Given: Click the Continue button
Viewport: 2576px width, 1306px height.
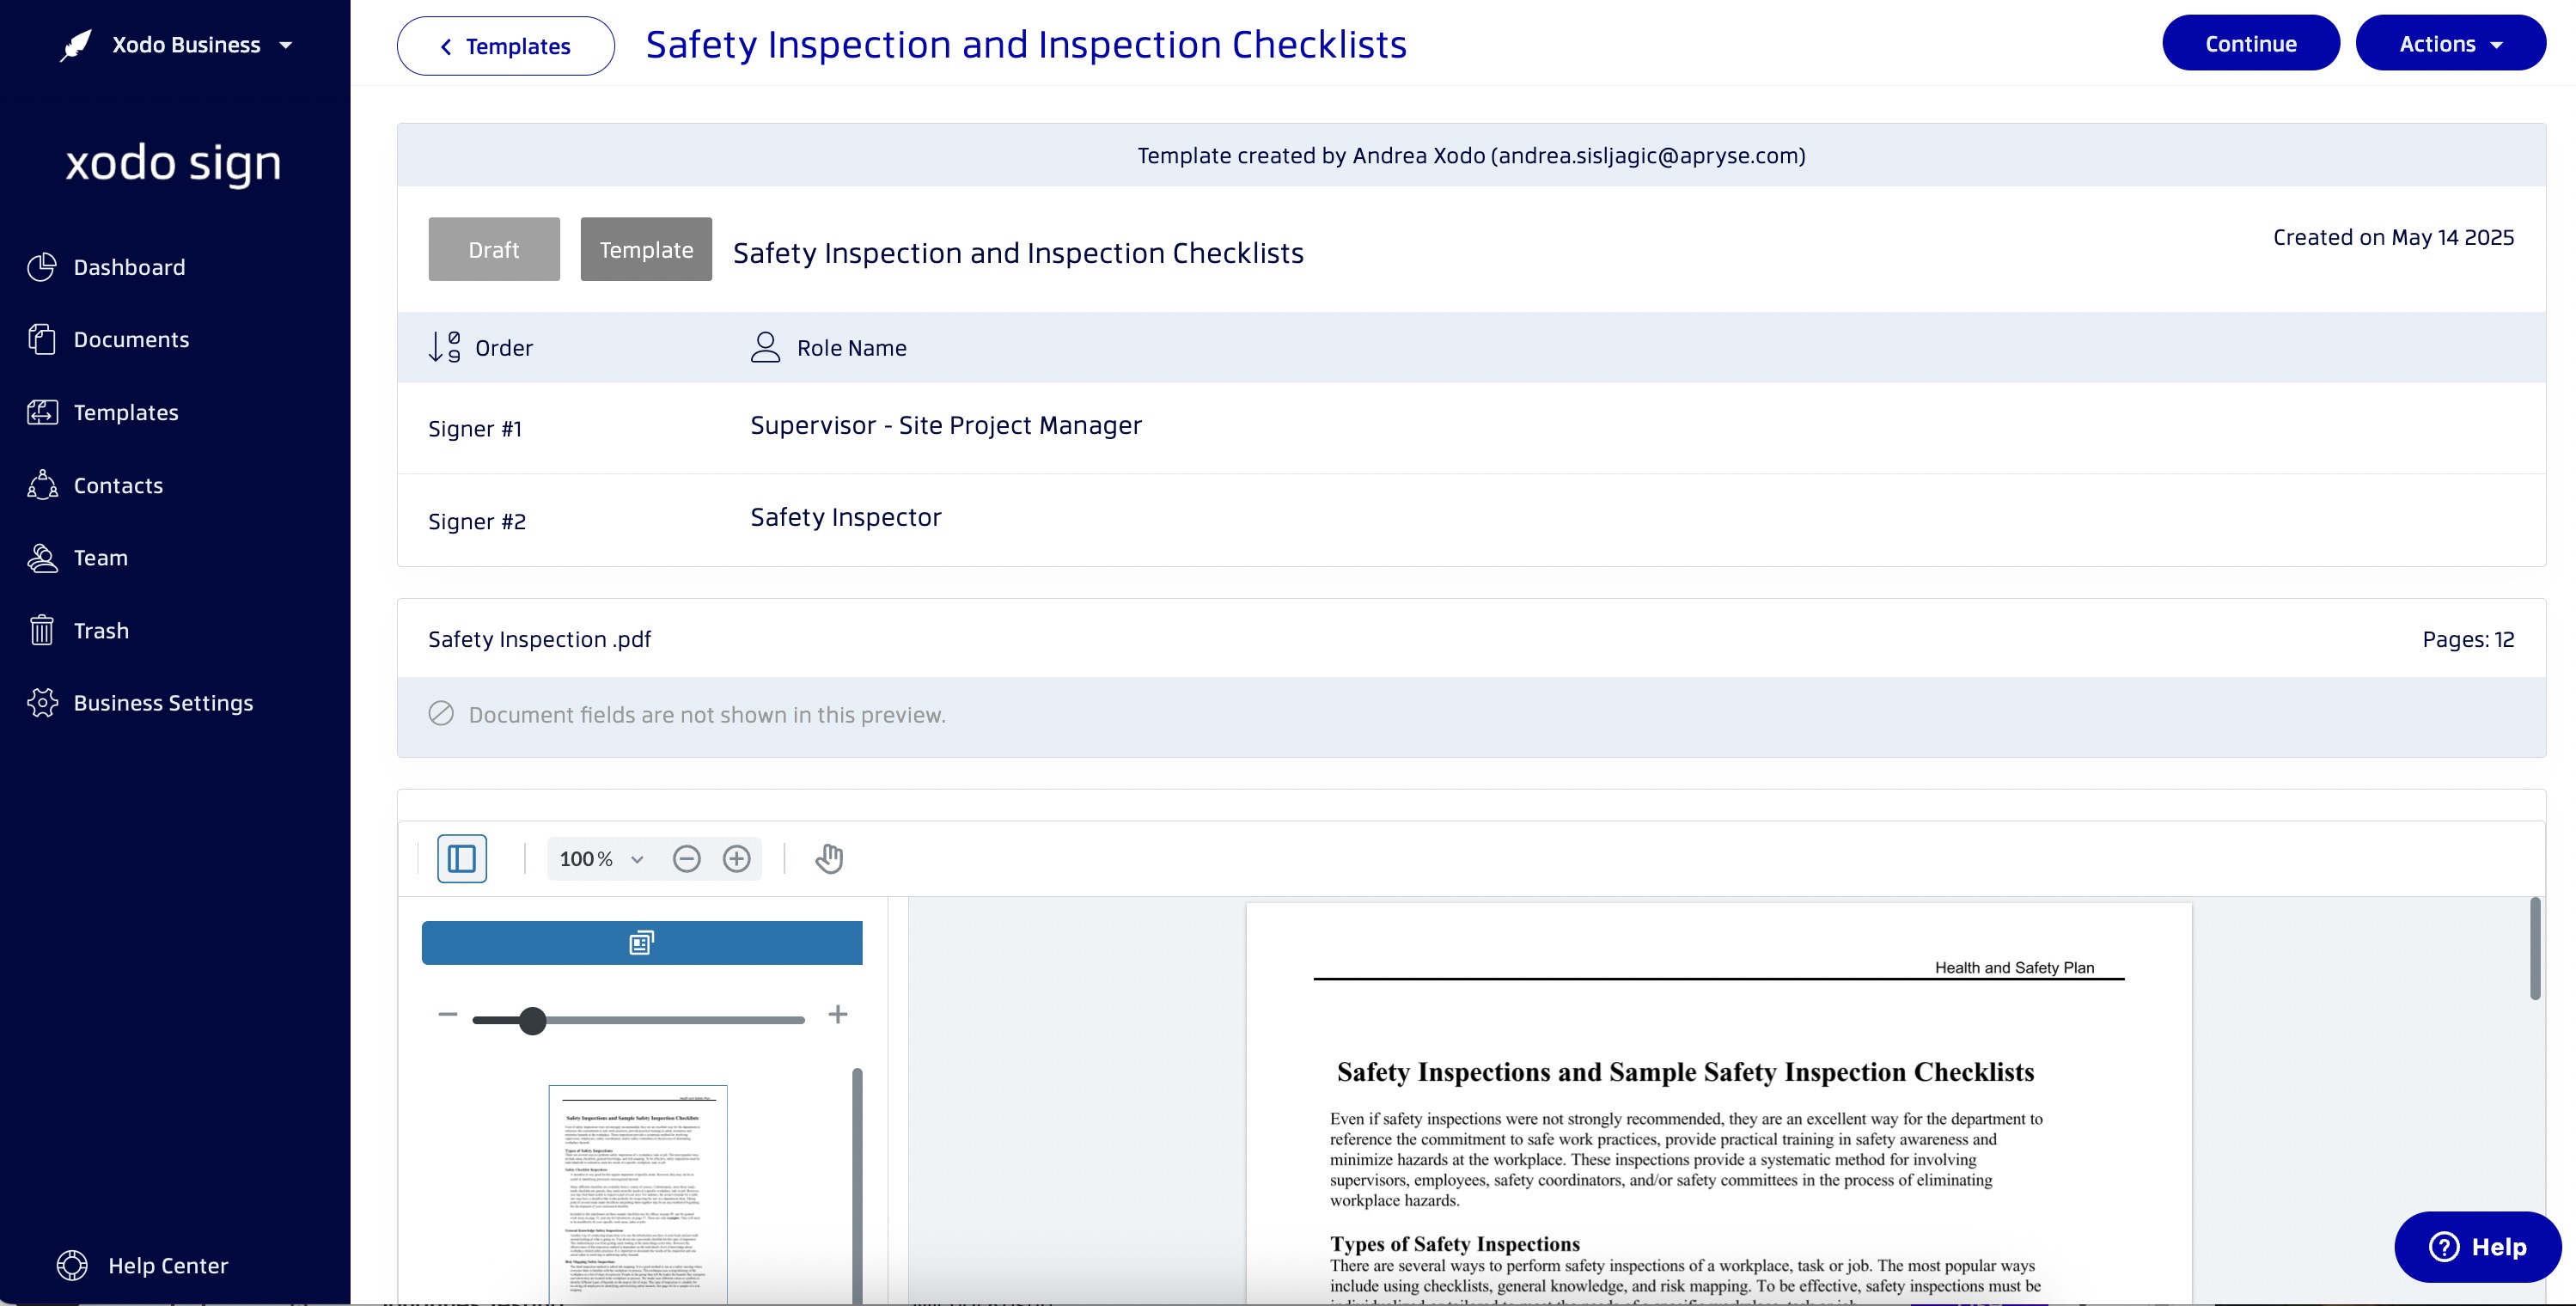Looking at the screenshot, I should click(x=2250, y=43).
